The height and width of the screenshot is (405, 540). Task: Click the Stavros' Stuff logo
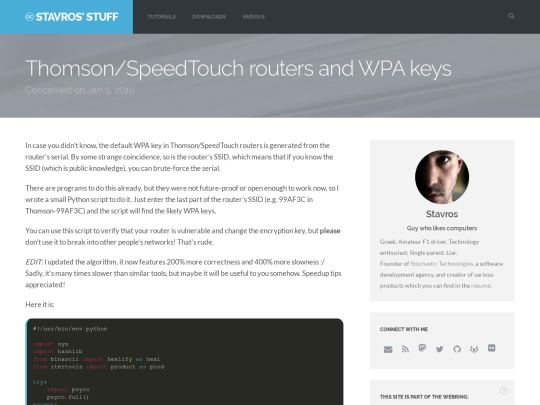pyautogui.click(x=72, y=17)
